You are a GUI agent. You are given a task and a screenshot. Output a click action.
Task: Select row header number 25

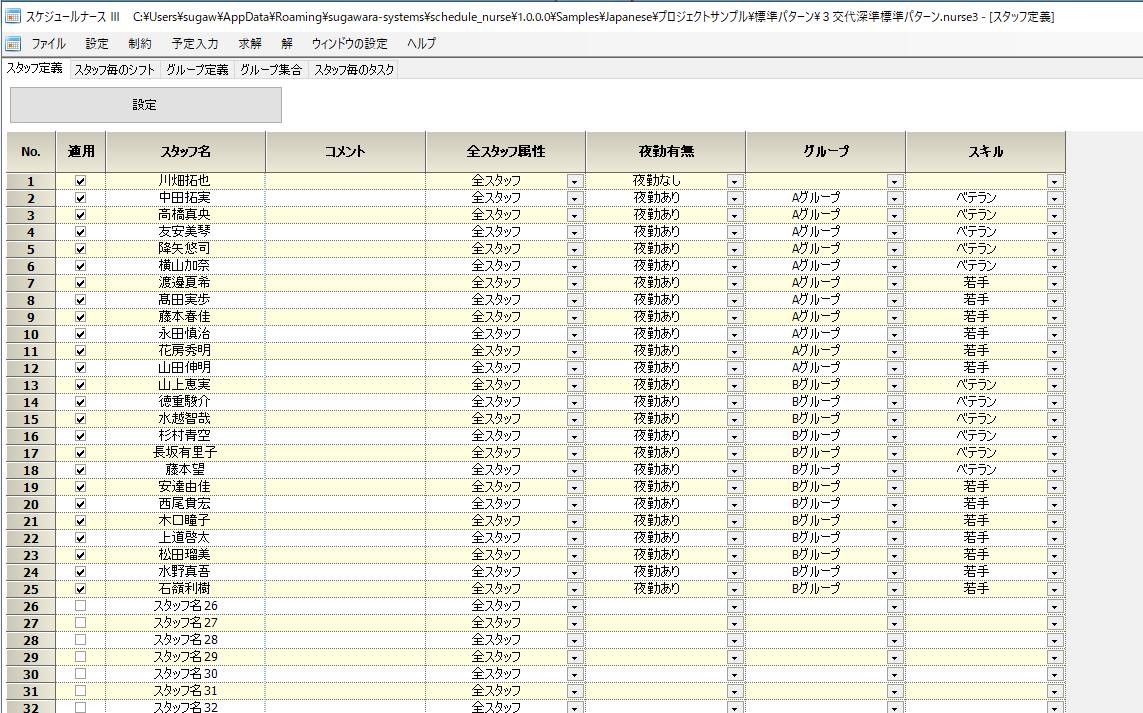[x=31, y=589]
